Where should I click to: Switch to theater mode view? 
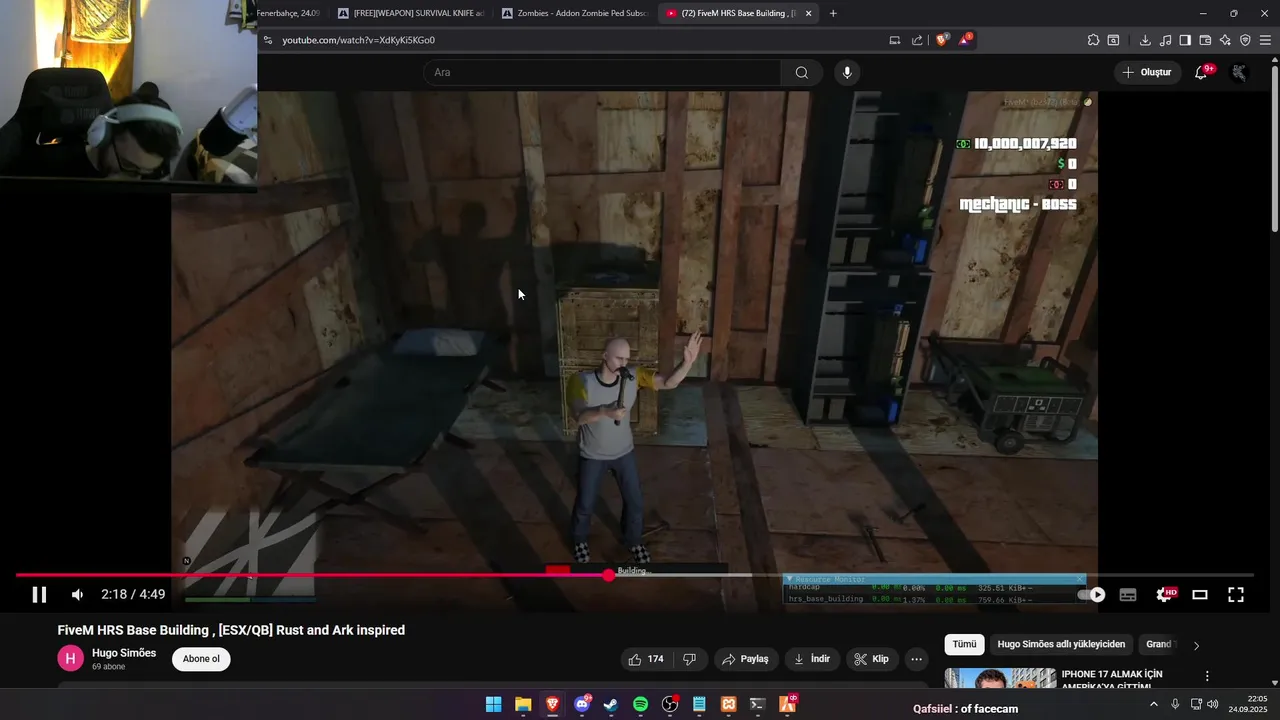click(1200, 595)
